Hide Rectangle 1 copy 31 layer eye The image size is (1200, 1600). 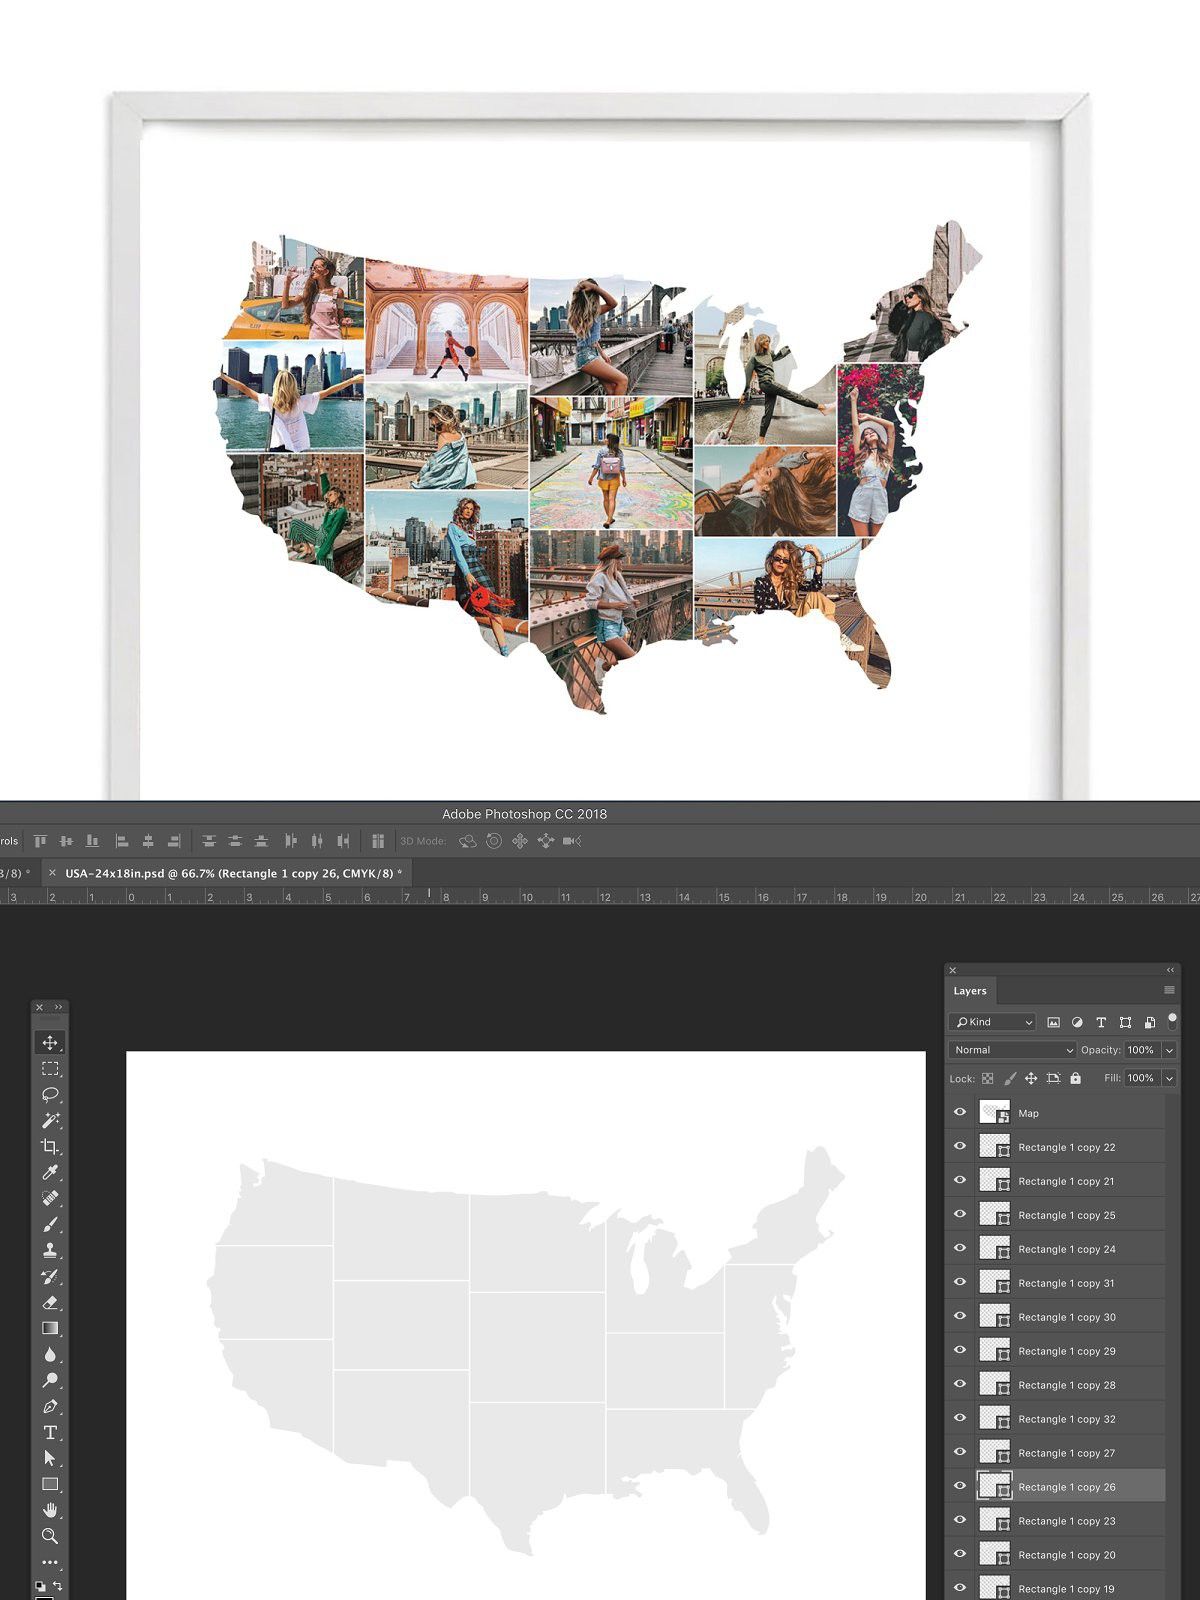(x=960, y=1282)
